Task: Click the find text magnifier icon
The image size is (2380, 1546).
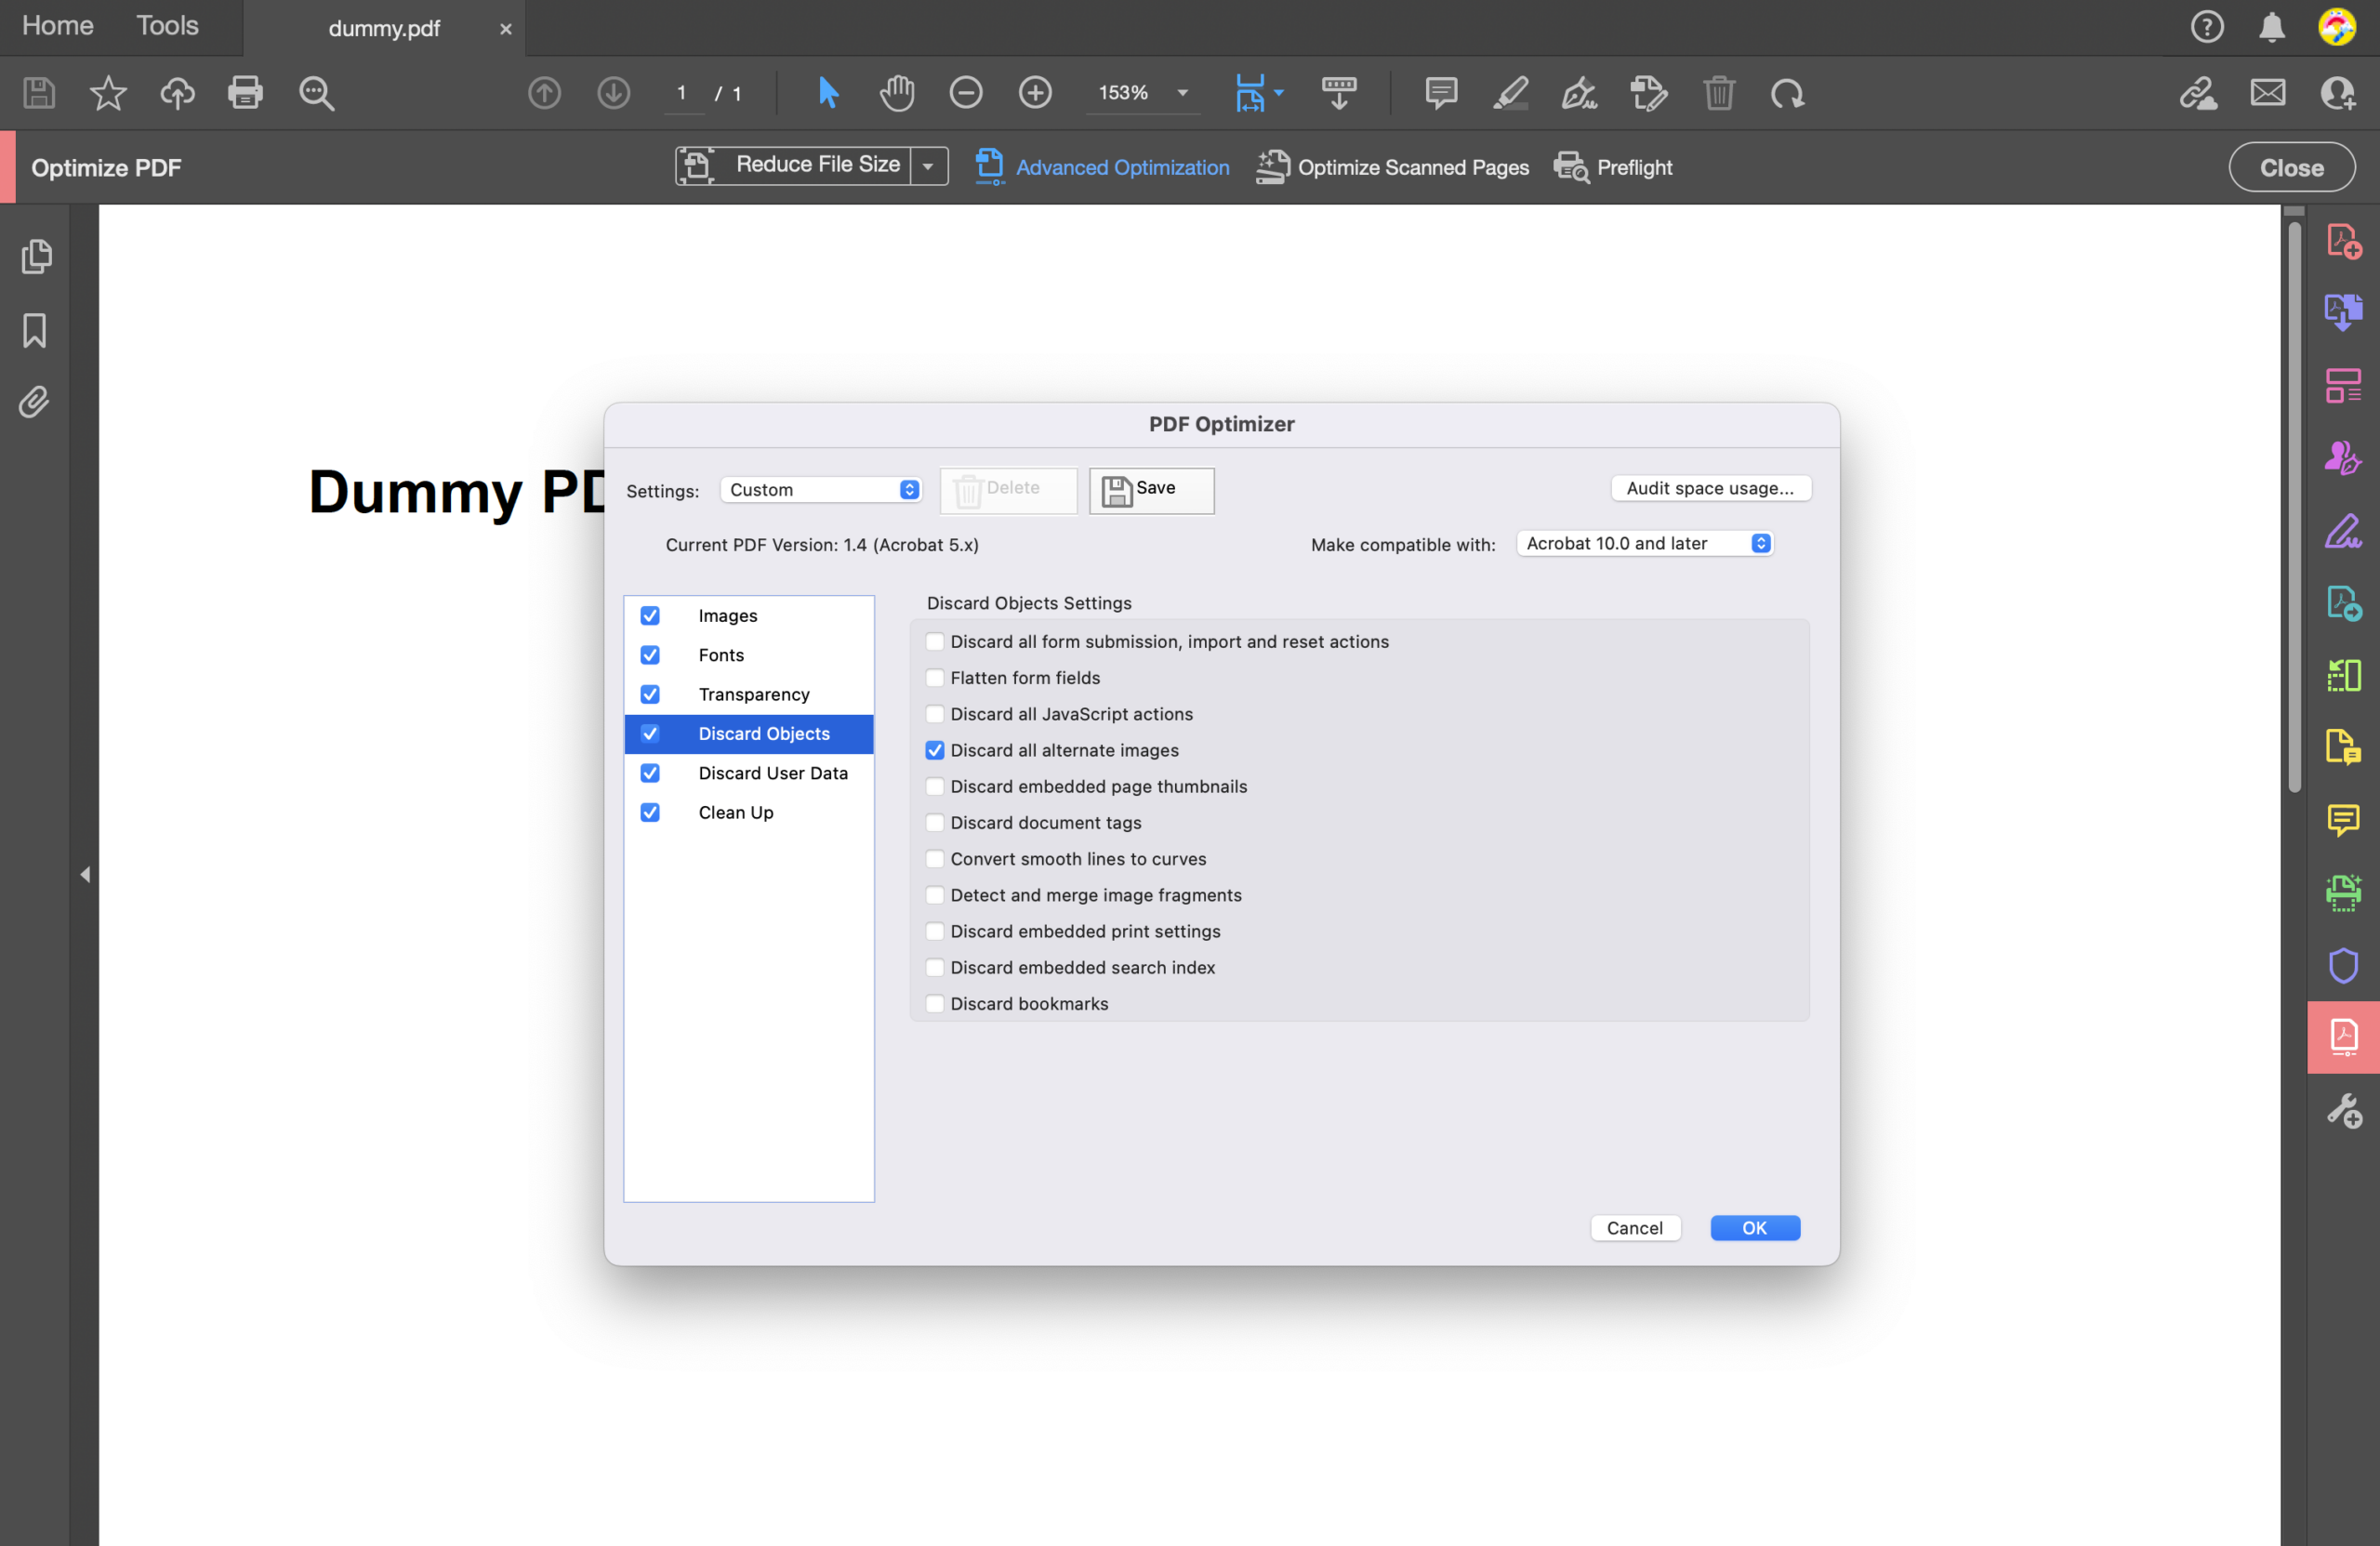Action: (316, 93)
